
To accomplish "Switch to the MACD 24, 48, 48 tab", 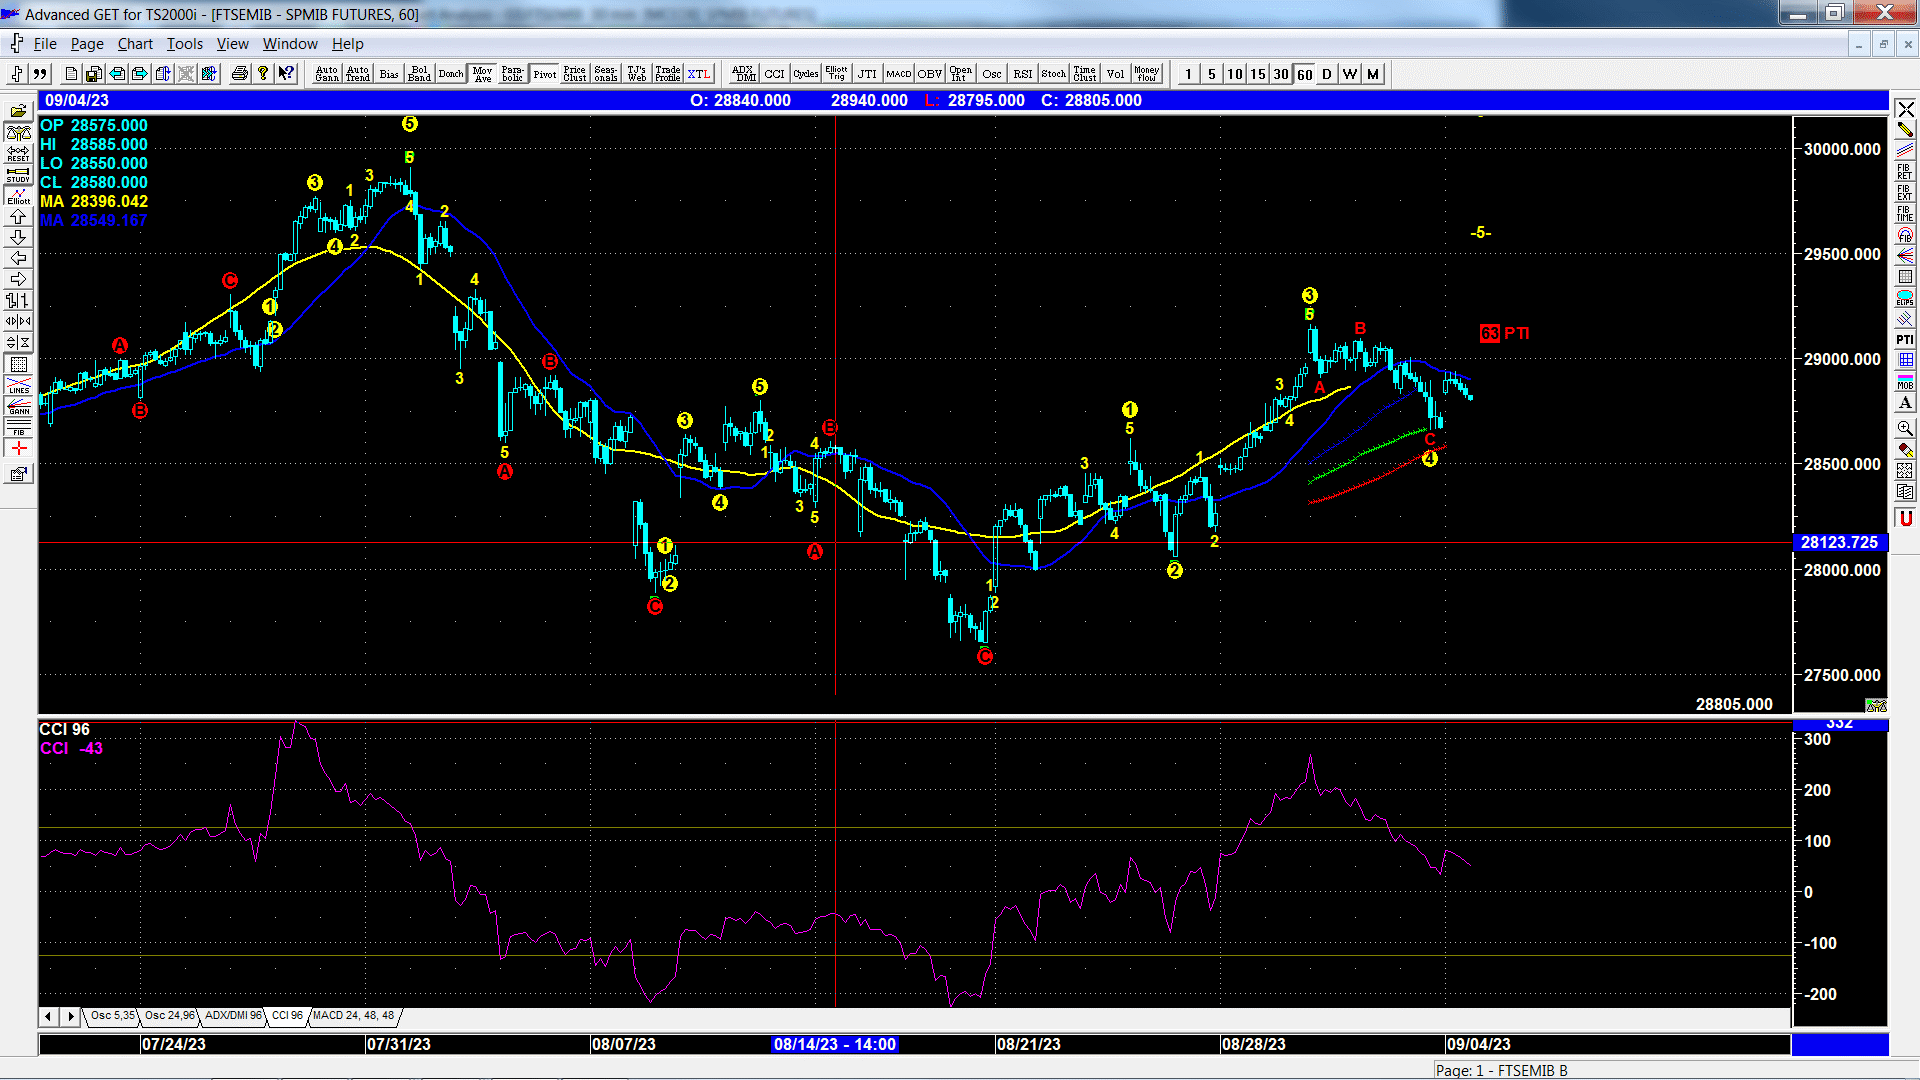I will pyautogui.click(x=353, y=1015).
